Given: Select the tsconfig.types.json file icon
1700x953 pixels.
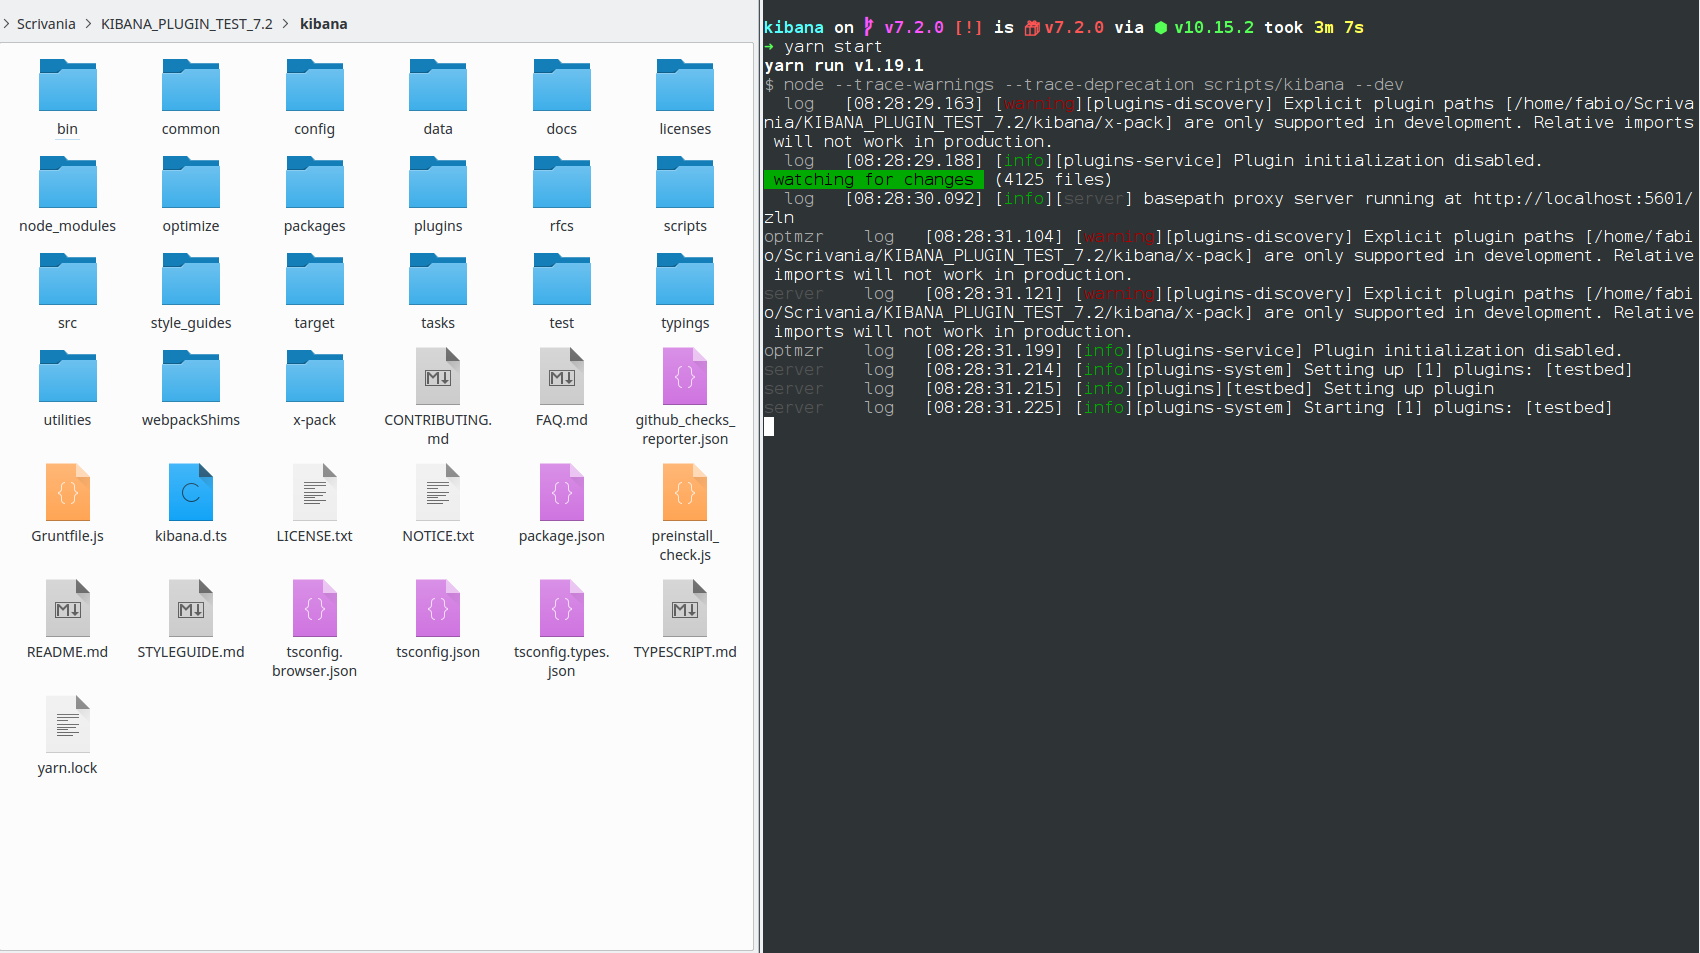Looking at the screenshot, I should [562, 608].
